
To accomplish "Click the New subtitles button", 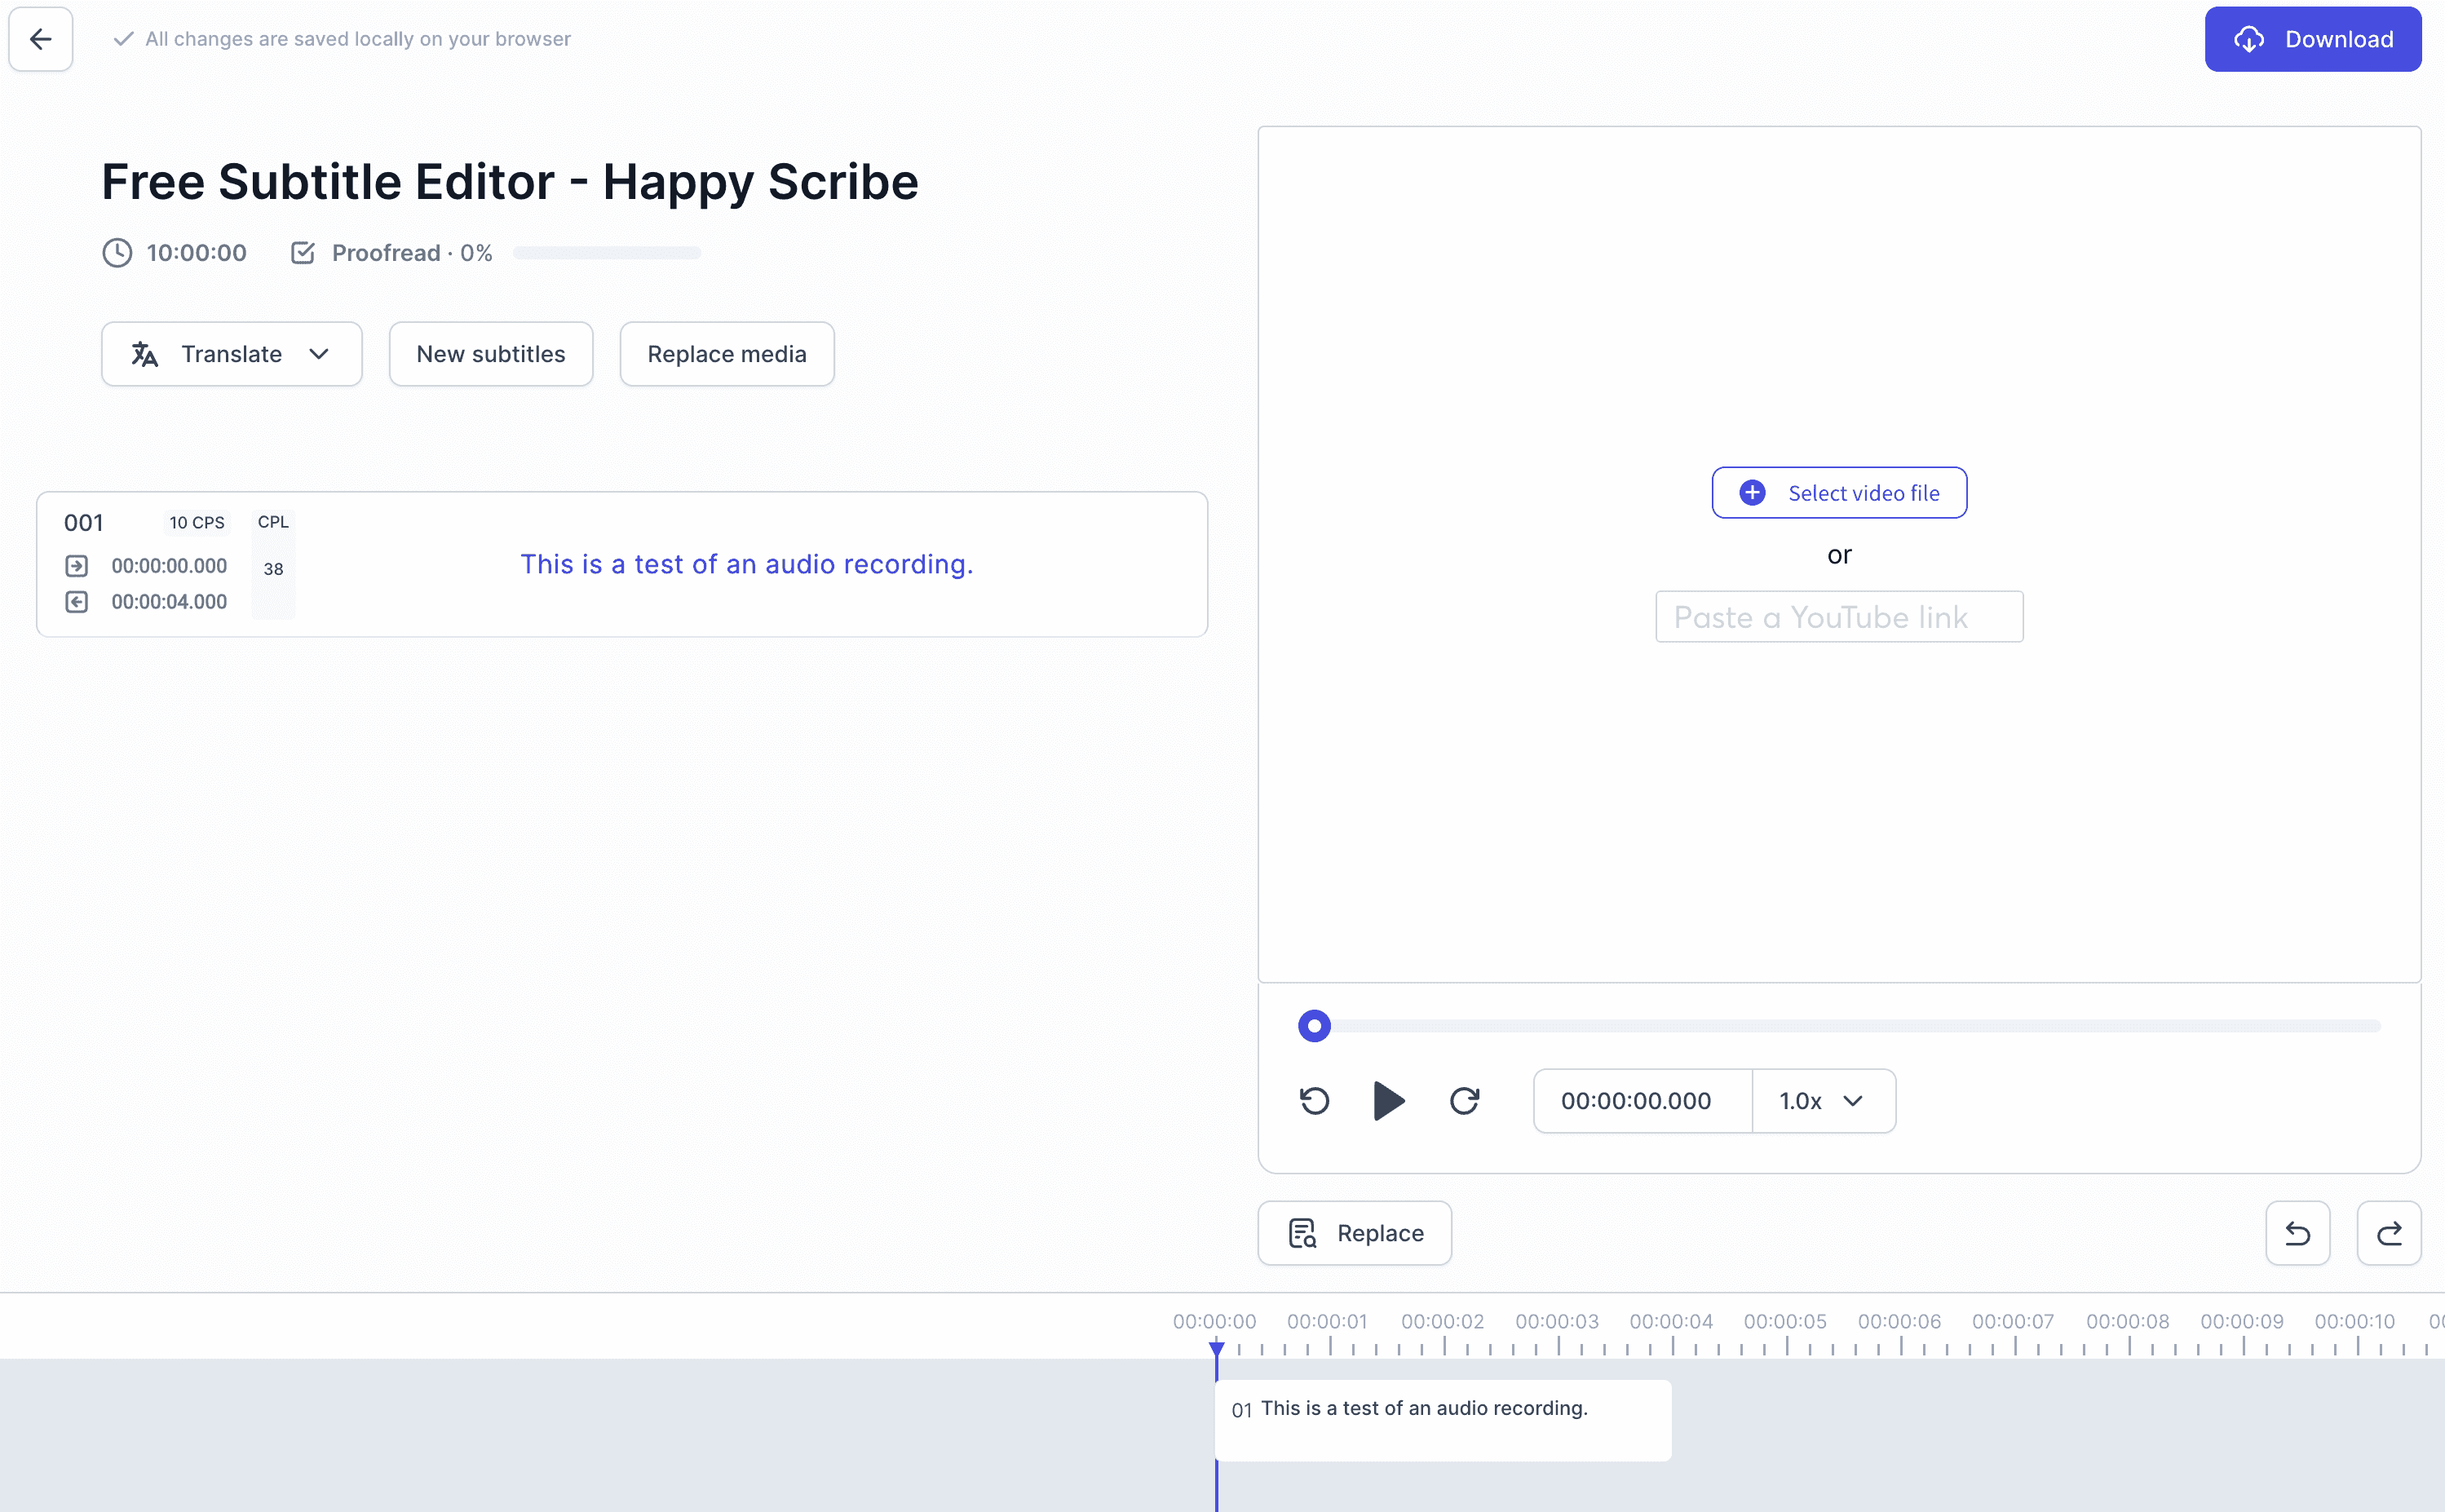I will 490,354.
